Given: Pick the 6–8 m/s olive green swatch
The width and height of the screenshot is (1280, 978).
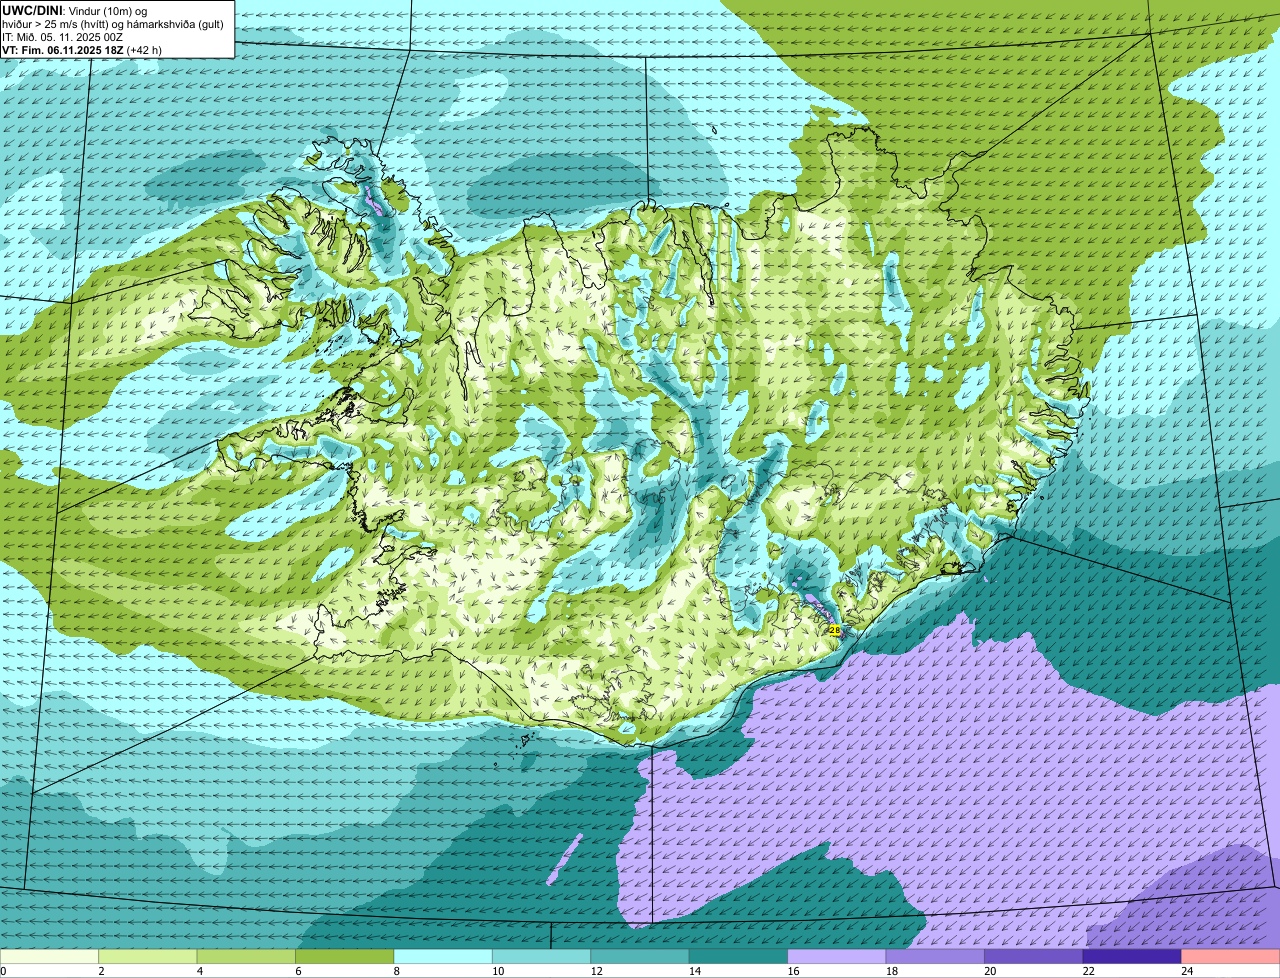Looking at the screenshot, I should [x=345, y=956].
